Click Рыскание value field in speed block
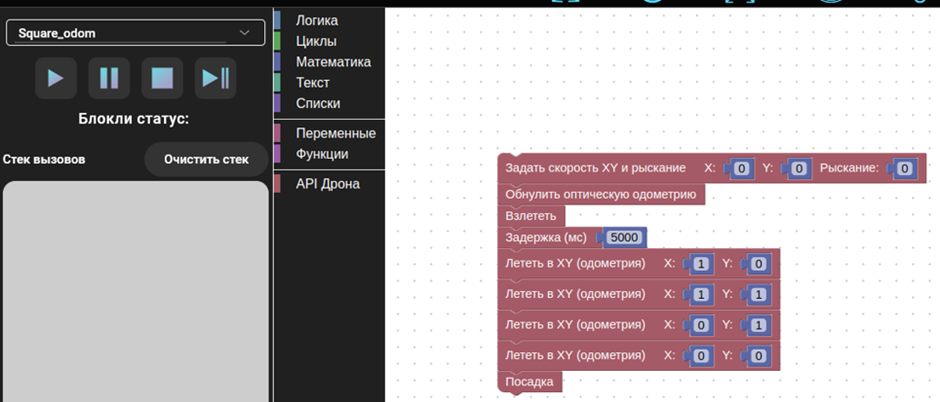The width and height of the screenshot is (940, 402). pyautogui.click(x=904, y=169)
